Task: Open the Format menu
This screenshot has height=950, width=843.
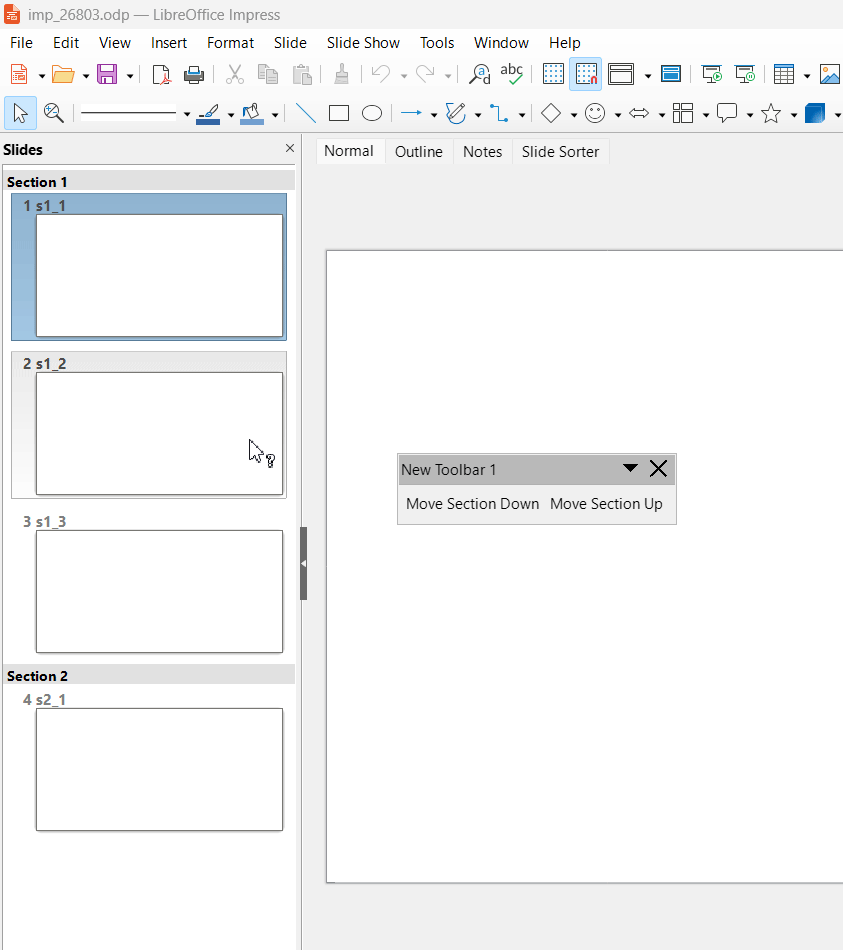Action: (230, 43)
